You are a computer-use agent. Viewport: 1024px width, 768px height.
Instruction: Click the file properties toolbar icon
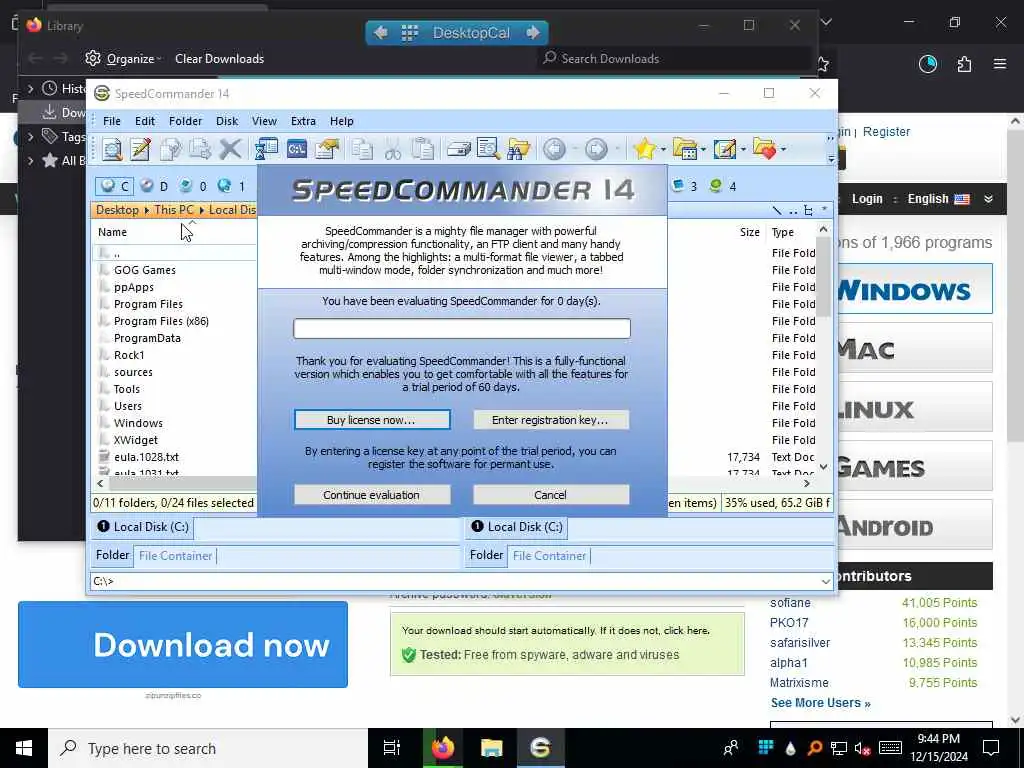[x=327, y=149]
